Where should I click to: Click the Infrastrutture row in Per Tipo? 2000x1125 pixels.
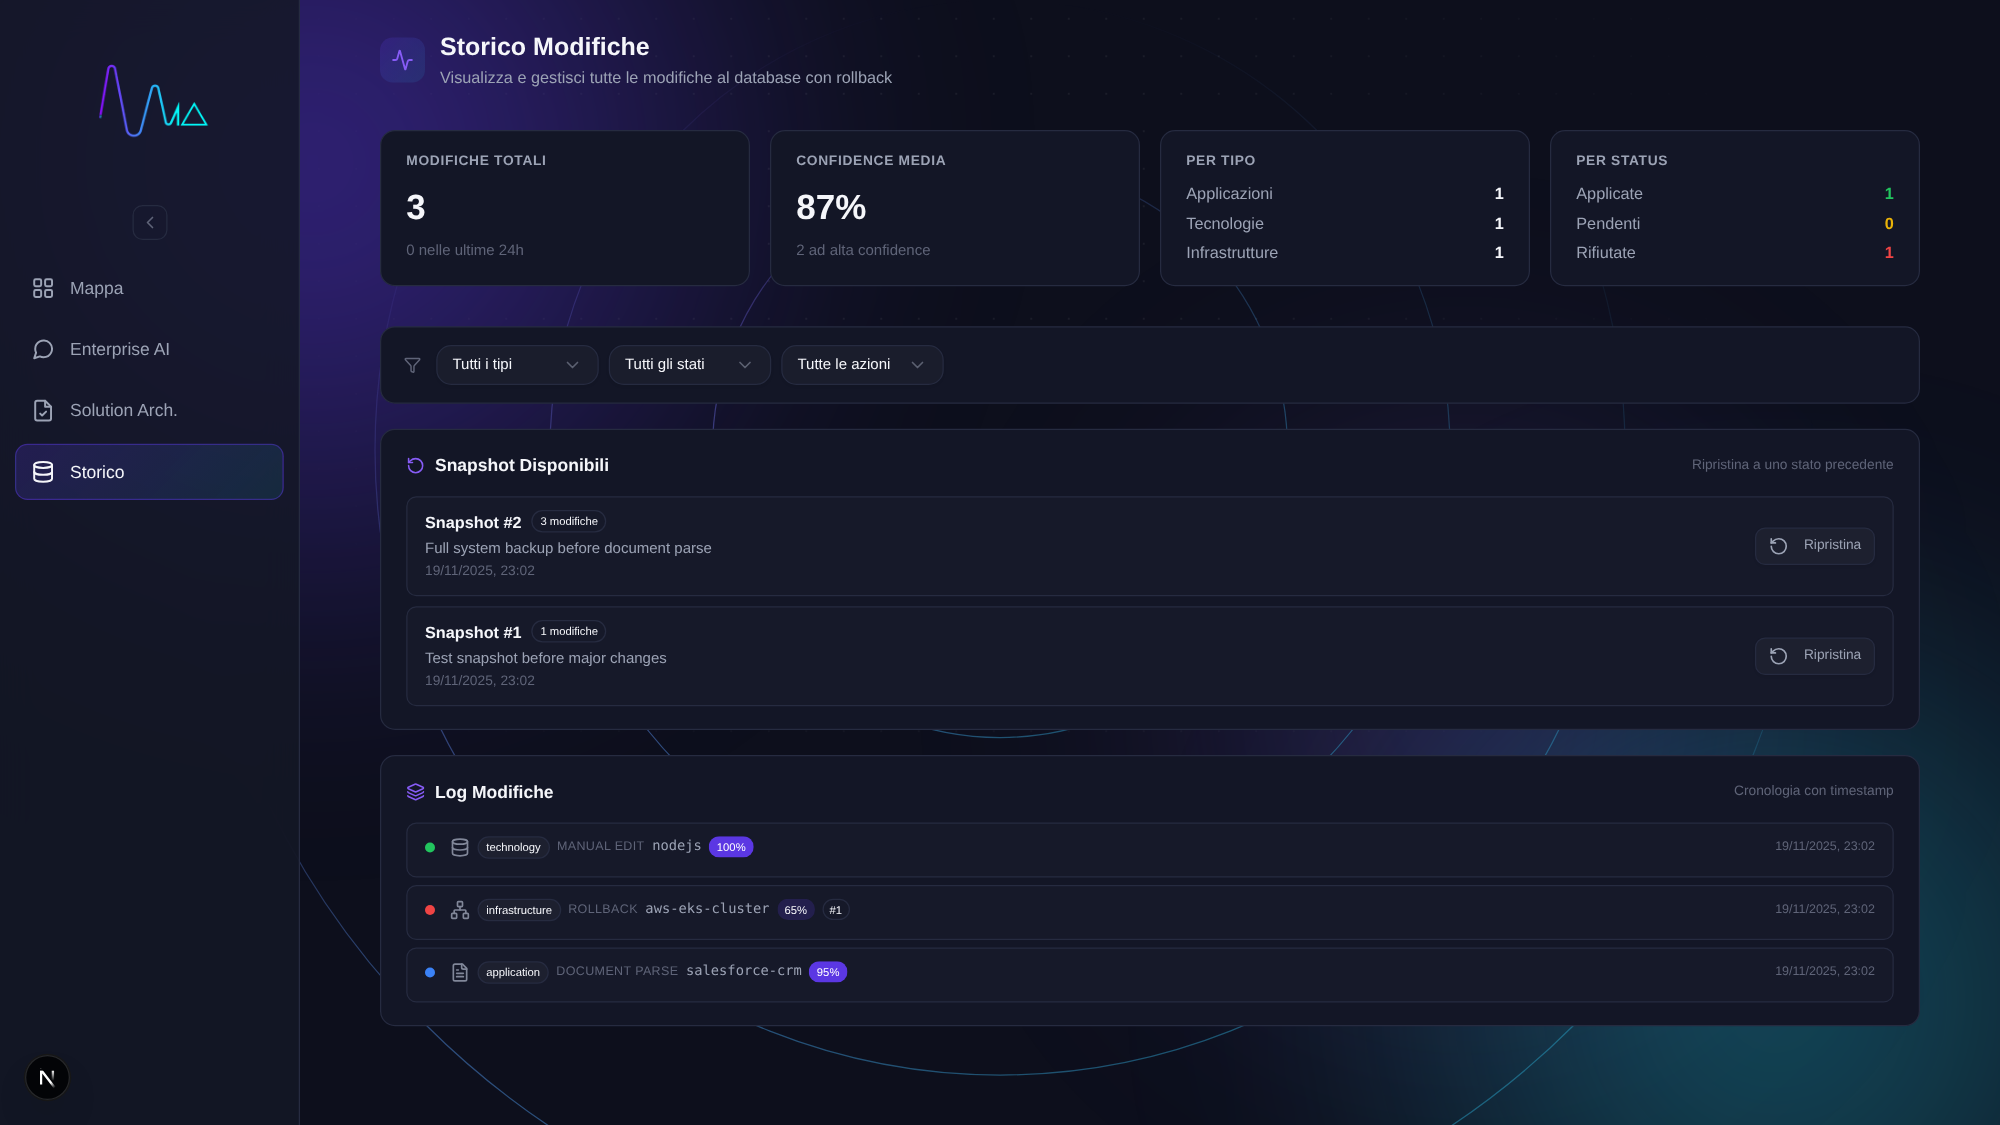click(1345, 253)
